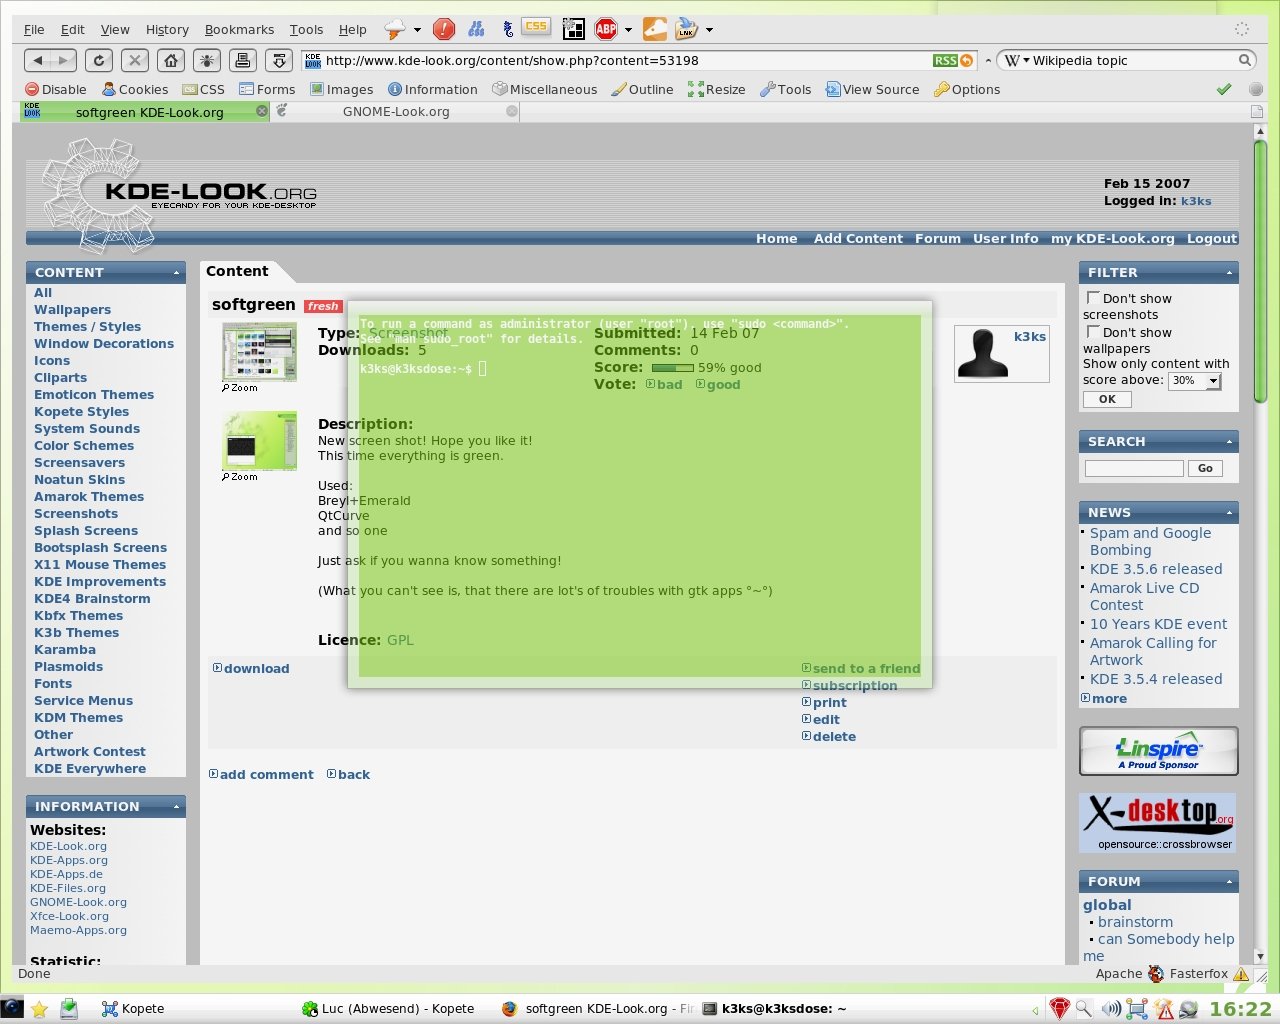Viewport: 1280px width, 1024px height.
Task: Click k3ks user avatar image
Action: (982, 353)
